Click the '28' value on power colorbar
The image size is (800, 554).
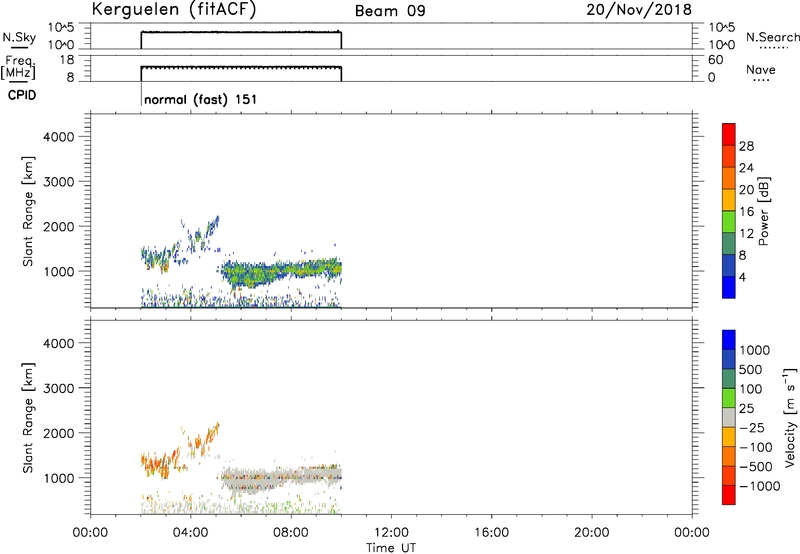tap(746, 146)
